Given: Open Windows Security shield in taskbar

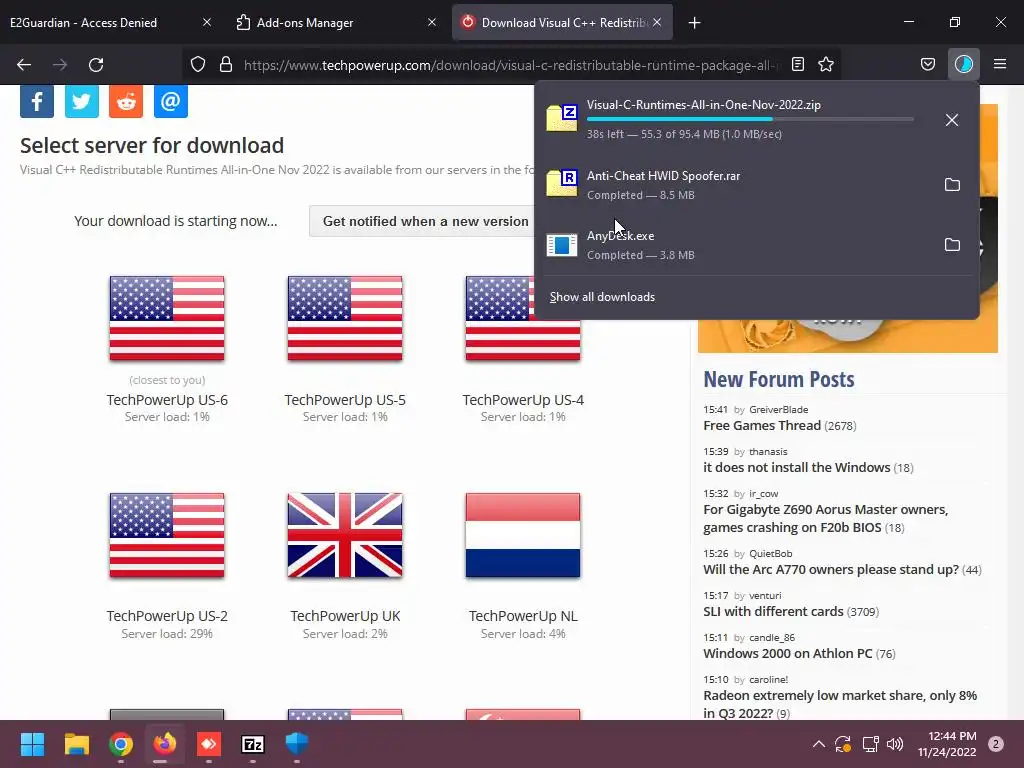Looking at the screenshot, I should (x=297, y=744).
